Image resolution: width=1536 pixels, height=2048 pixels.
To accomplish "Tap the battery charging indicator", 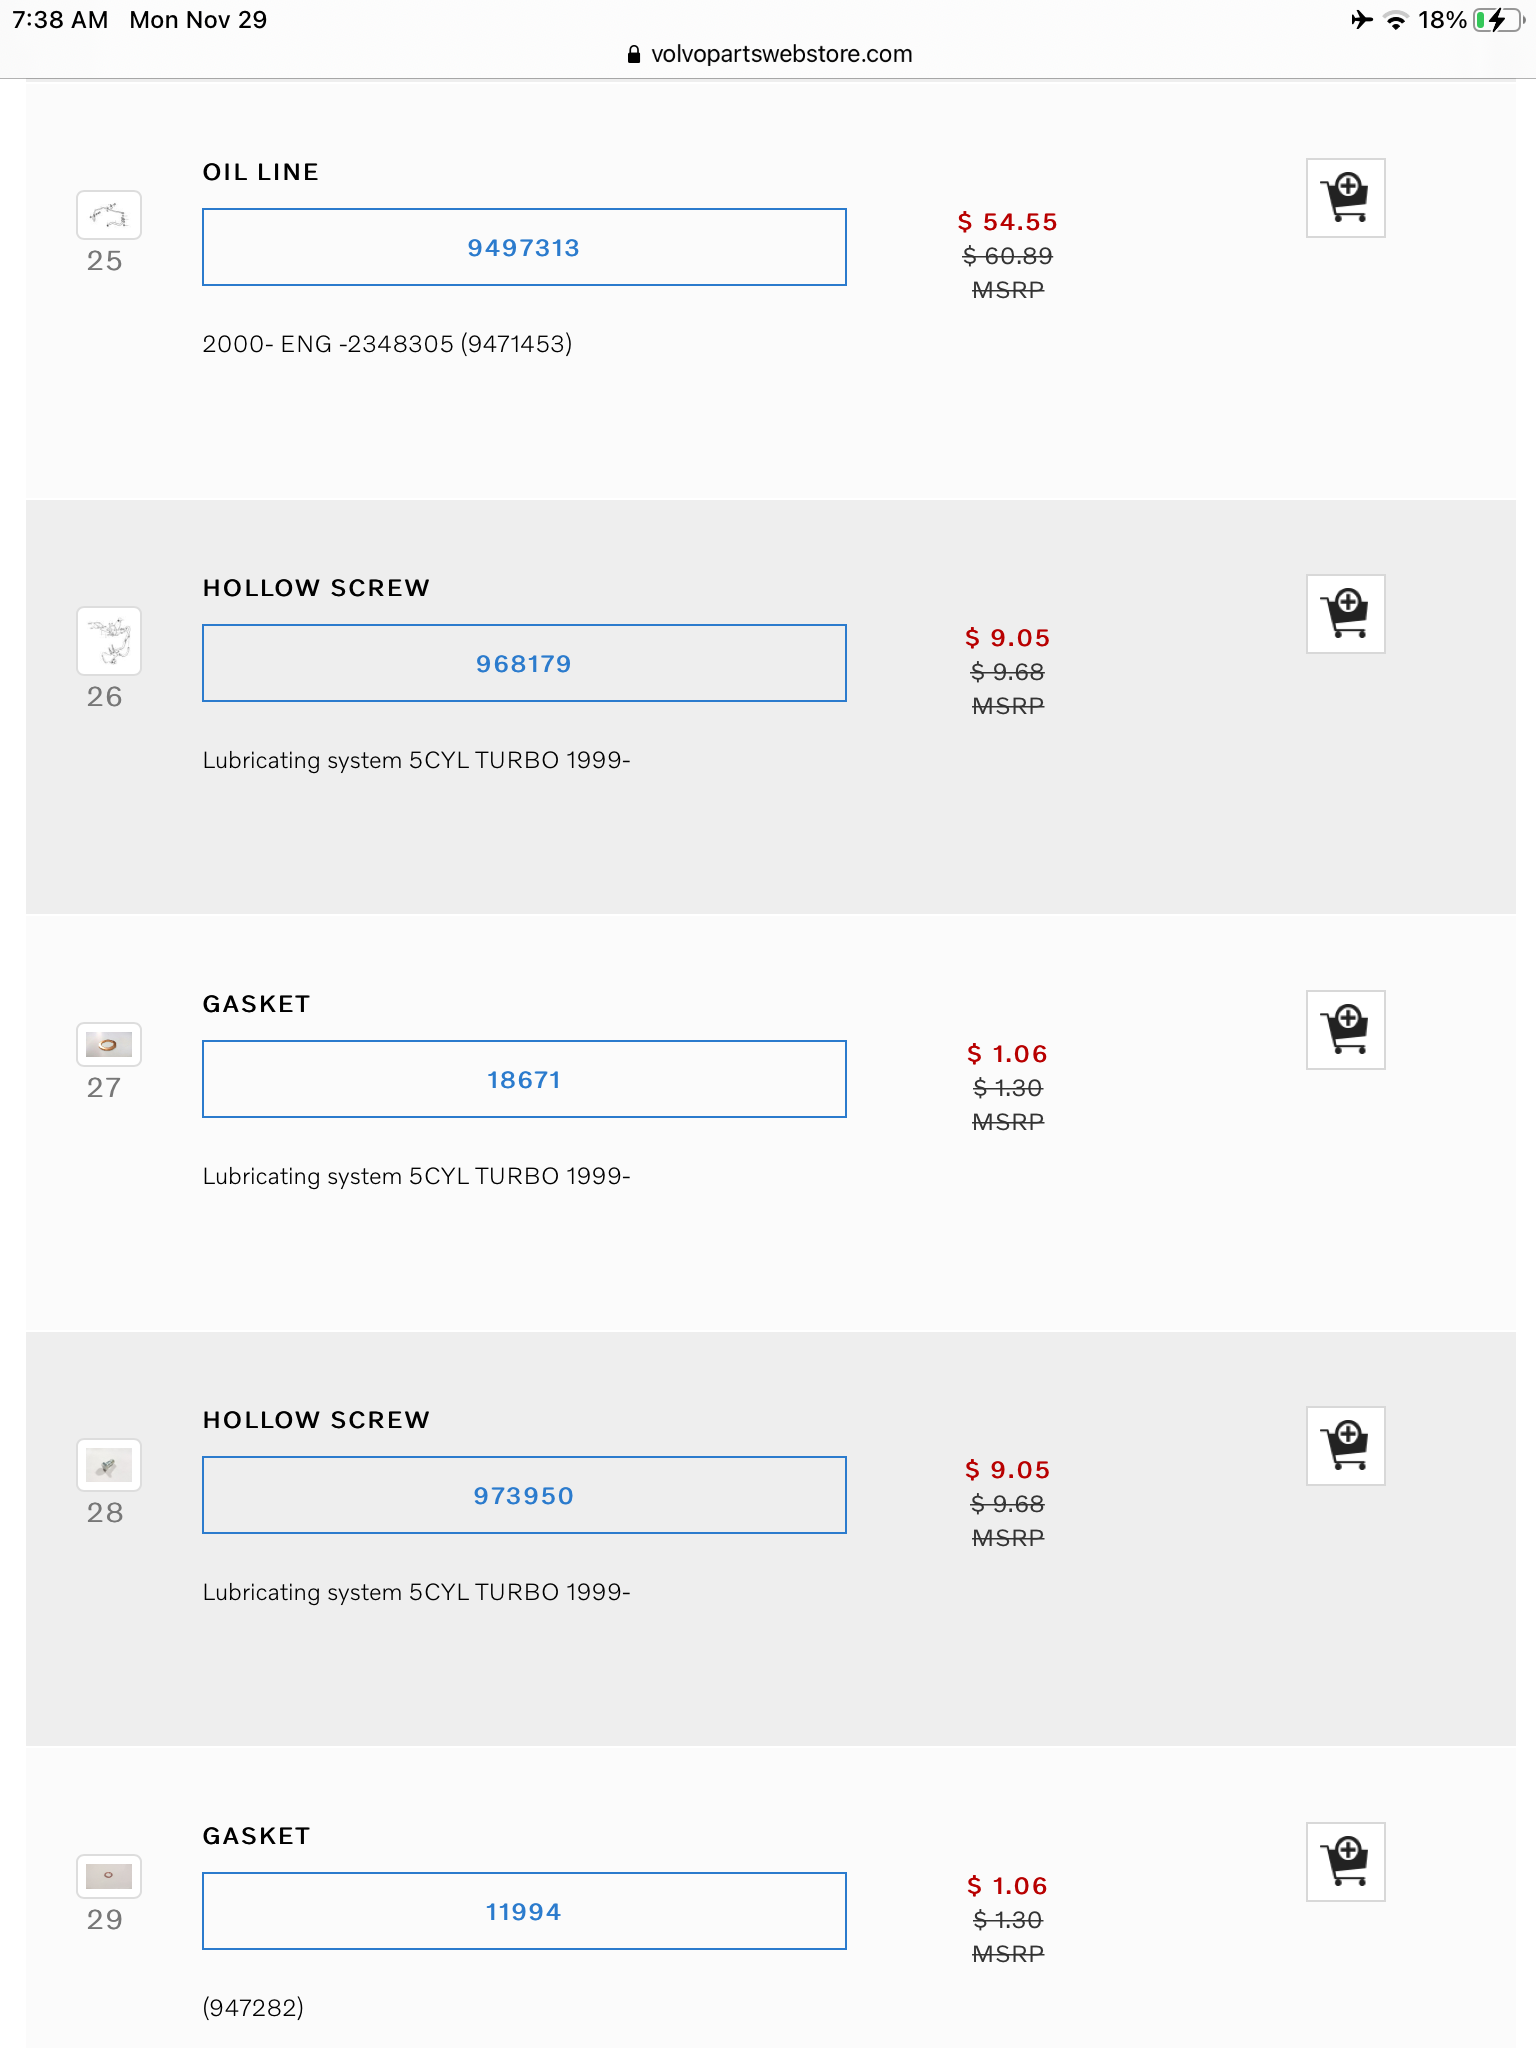I will [x=1496, y=20].
